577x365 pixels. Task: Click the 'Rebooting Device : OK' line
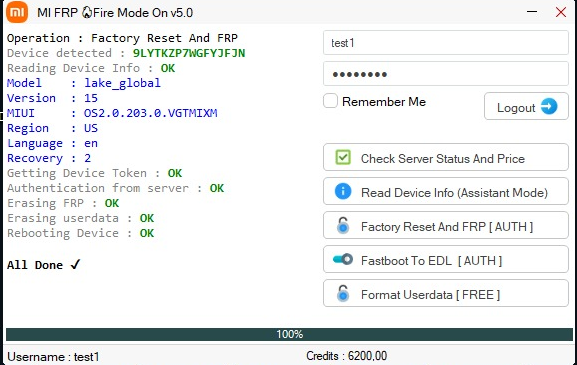80,233
